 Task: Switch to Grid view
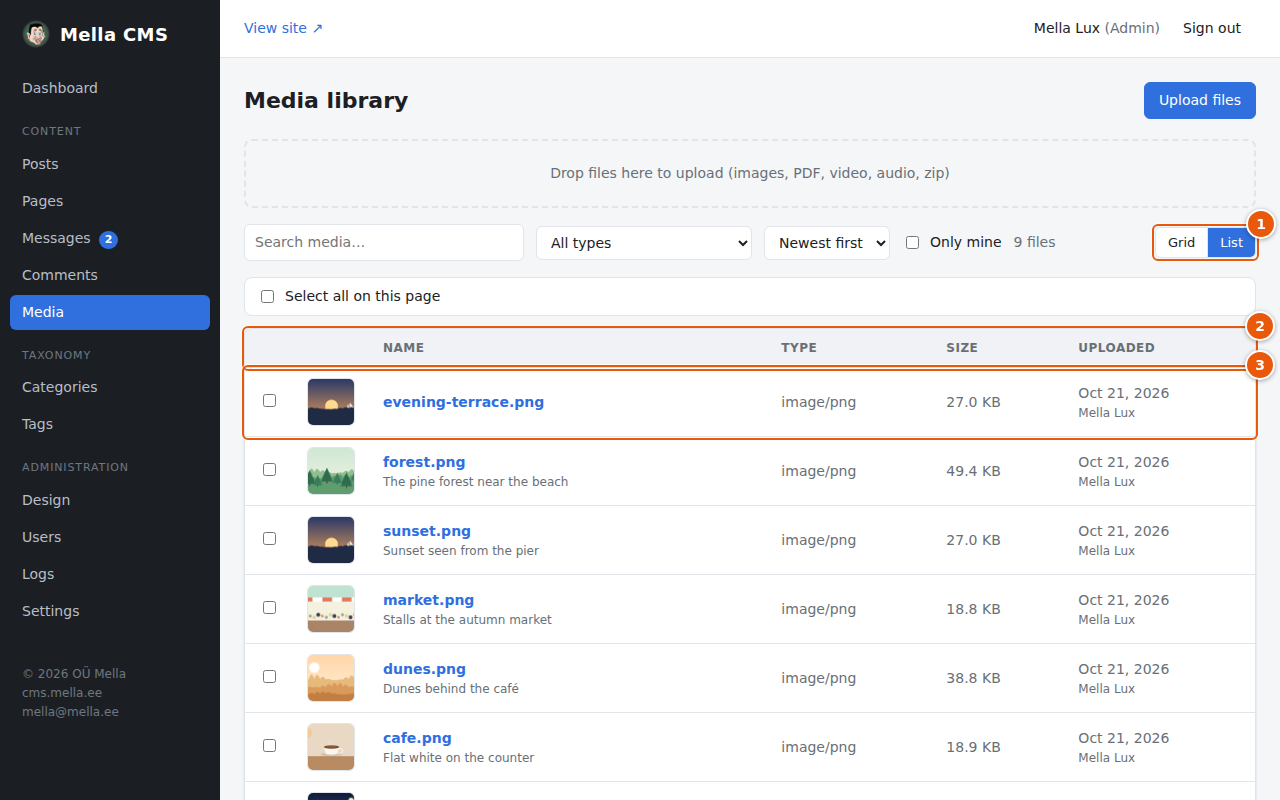tap(1181, 242)
